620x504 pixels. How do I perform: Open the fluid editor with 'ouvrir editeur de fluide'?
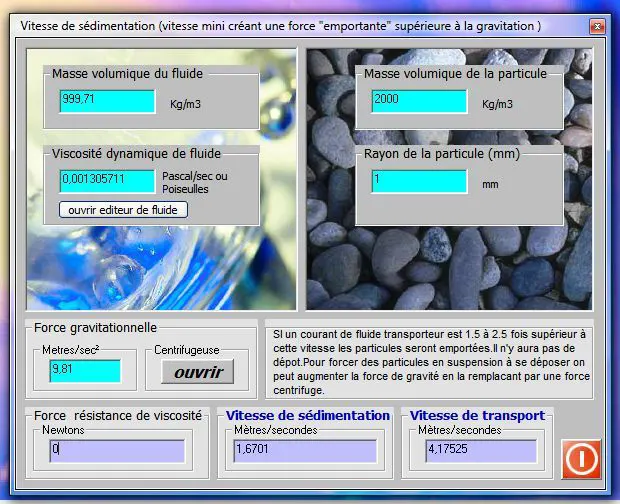(x=123, y=210)
